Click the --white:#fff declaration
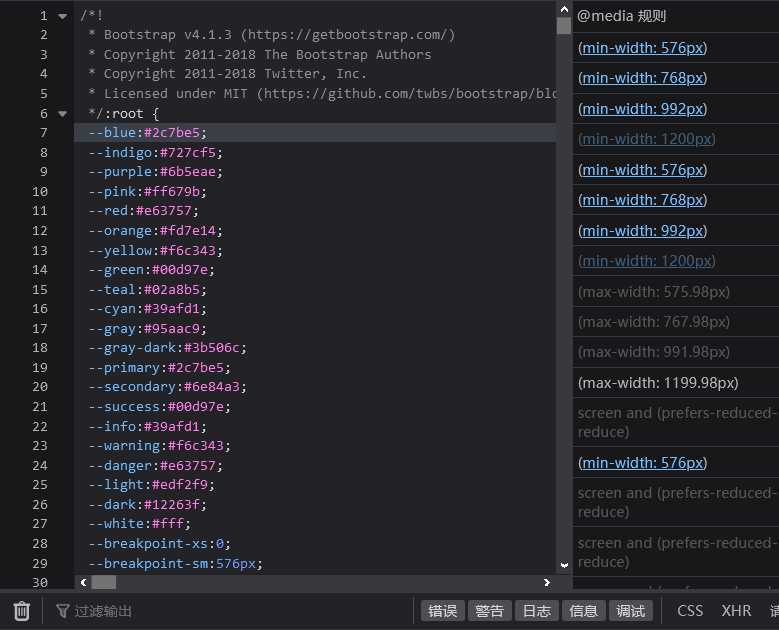Viewport: 779px width, 630px height. (140, 524)
